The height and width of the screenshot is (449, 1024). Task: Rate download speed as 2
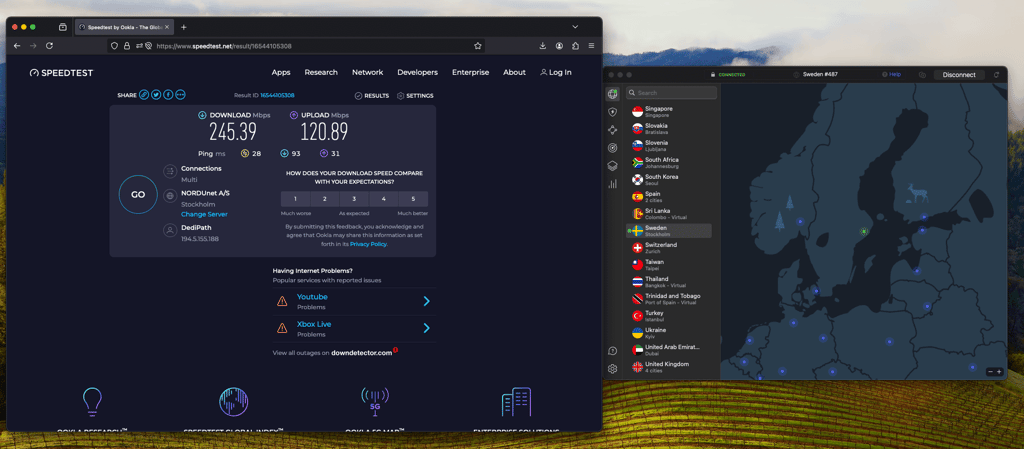[325, 199]
